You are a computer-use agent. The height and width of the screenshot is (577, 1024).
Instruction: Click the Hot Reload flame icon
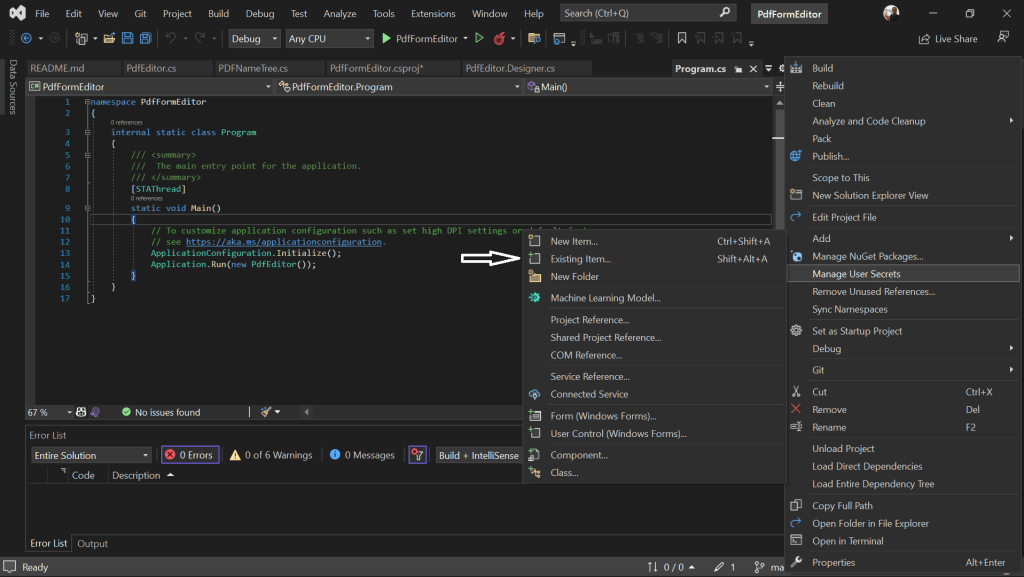pos(500,39)
